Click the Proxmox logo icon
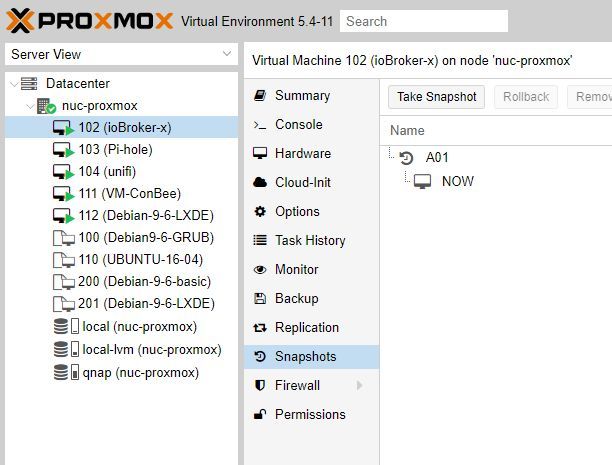612x465 pixels. pyautogui.click(x=21, y=19)
